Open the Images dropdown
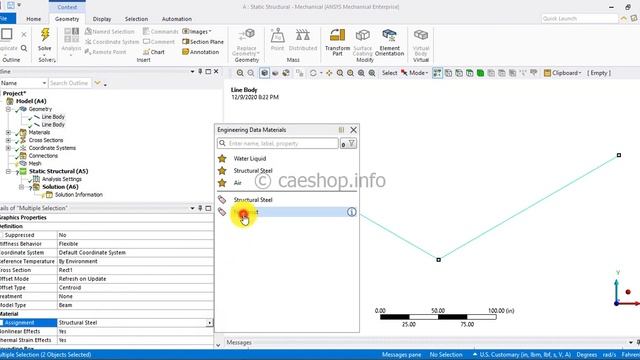 197,31
